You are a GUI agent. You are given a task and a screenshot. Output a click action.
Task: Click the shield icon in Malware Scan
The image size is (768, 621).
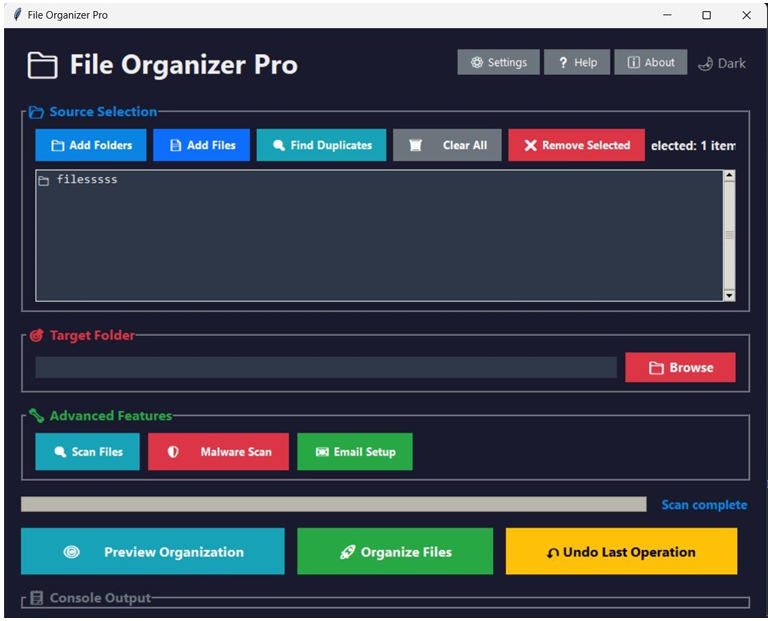tap(173, 452)
